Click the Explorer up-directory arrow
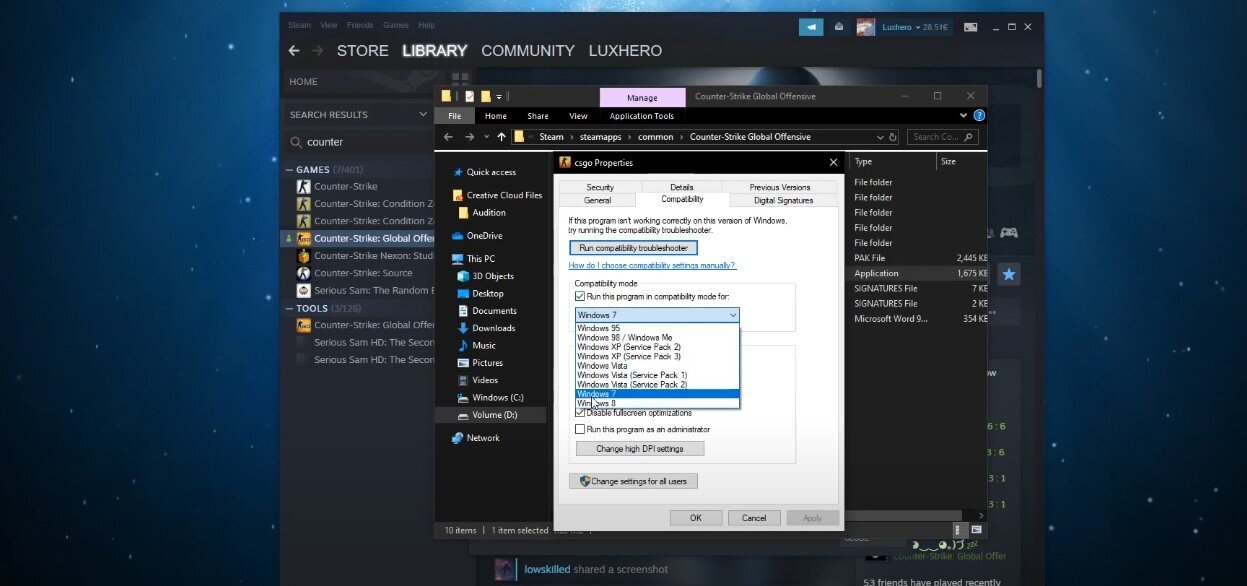1247x586 pixels. 501,137
